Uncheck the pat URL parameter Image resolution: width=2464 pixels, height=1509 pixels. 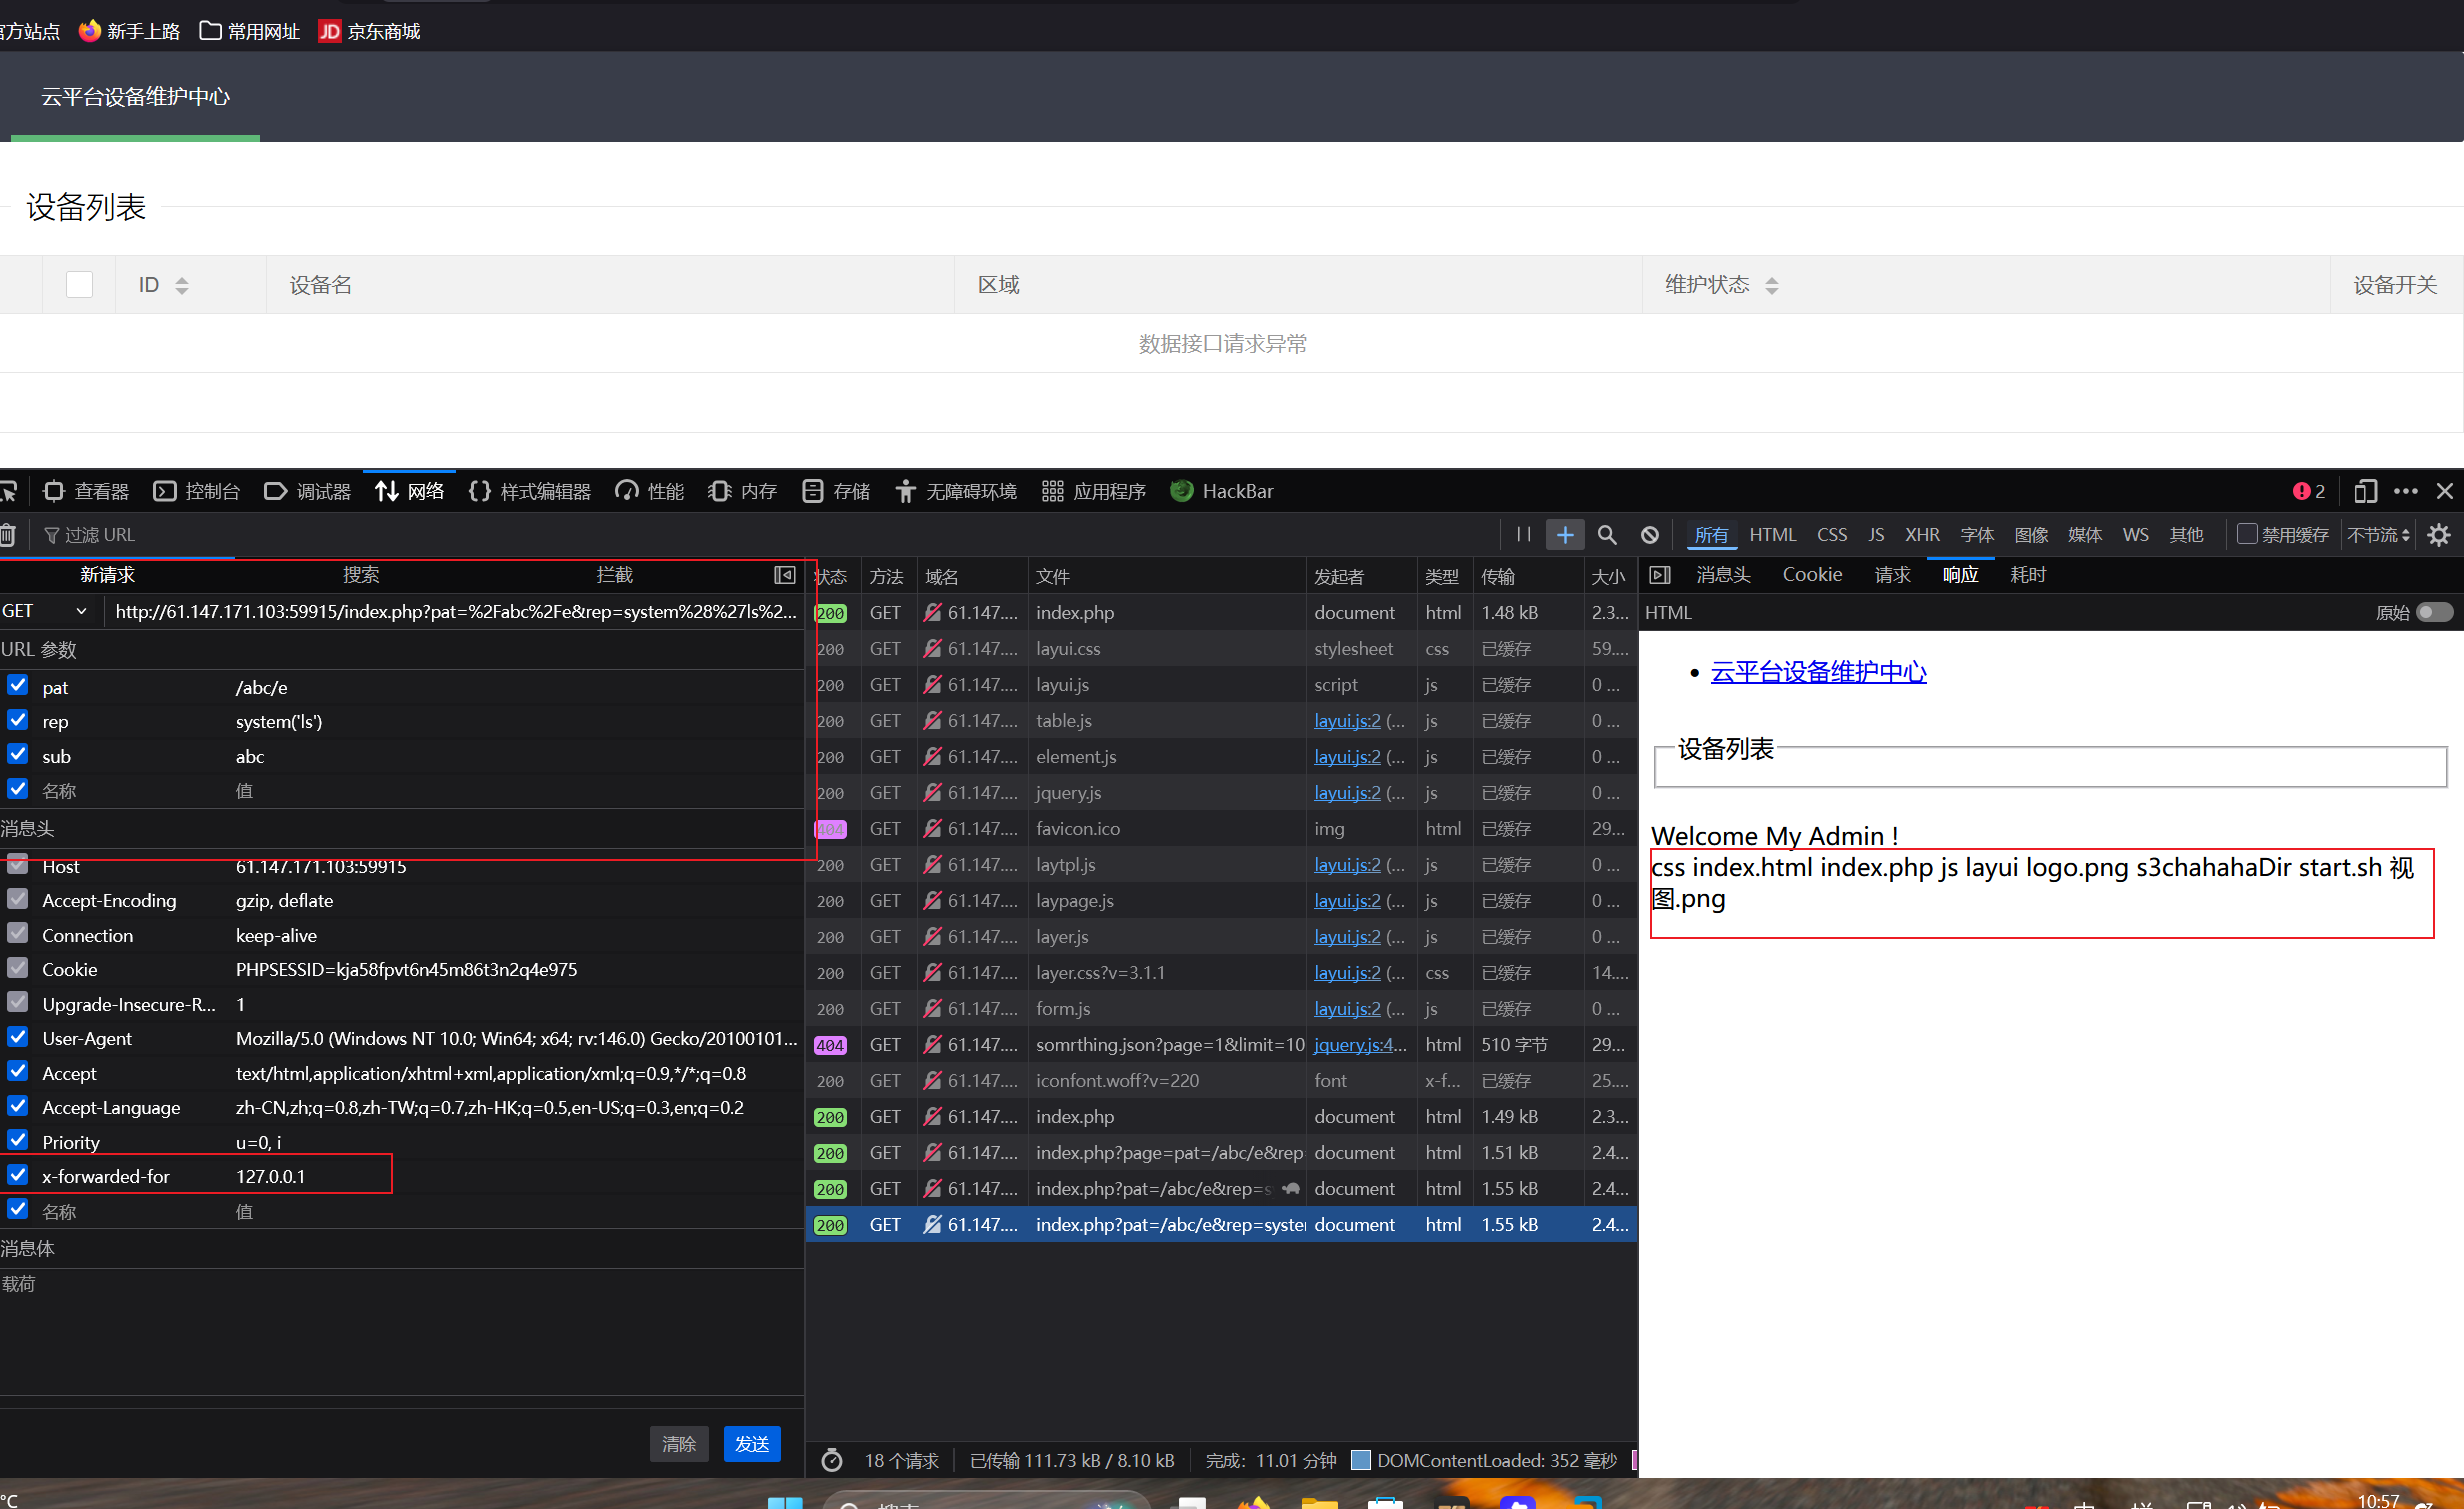click(x=18, y=686)
